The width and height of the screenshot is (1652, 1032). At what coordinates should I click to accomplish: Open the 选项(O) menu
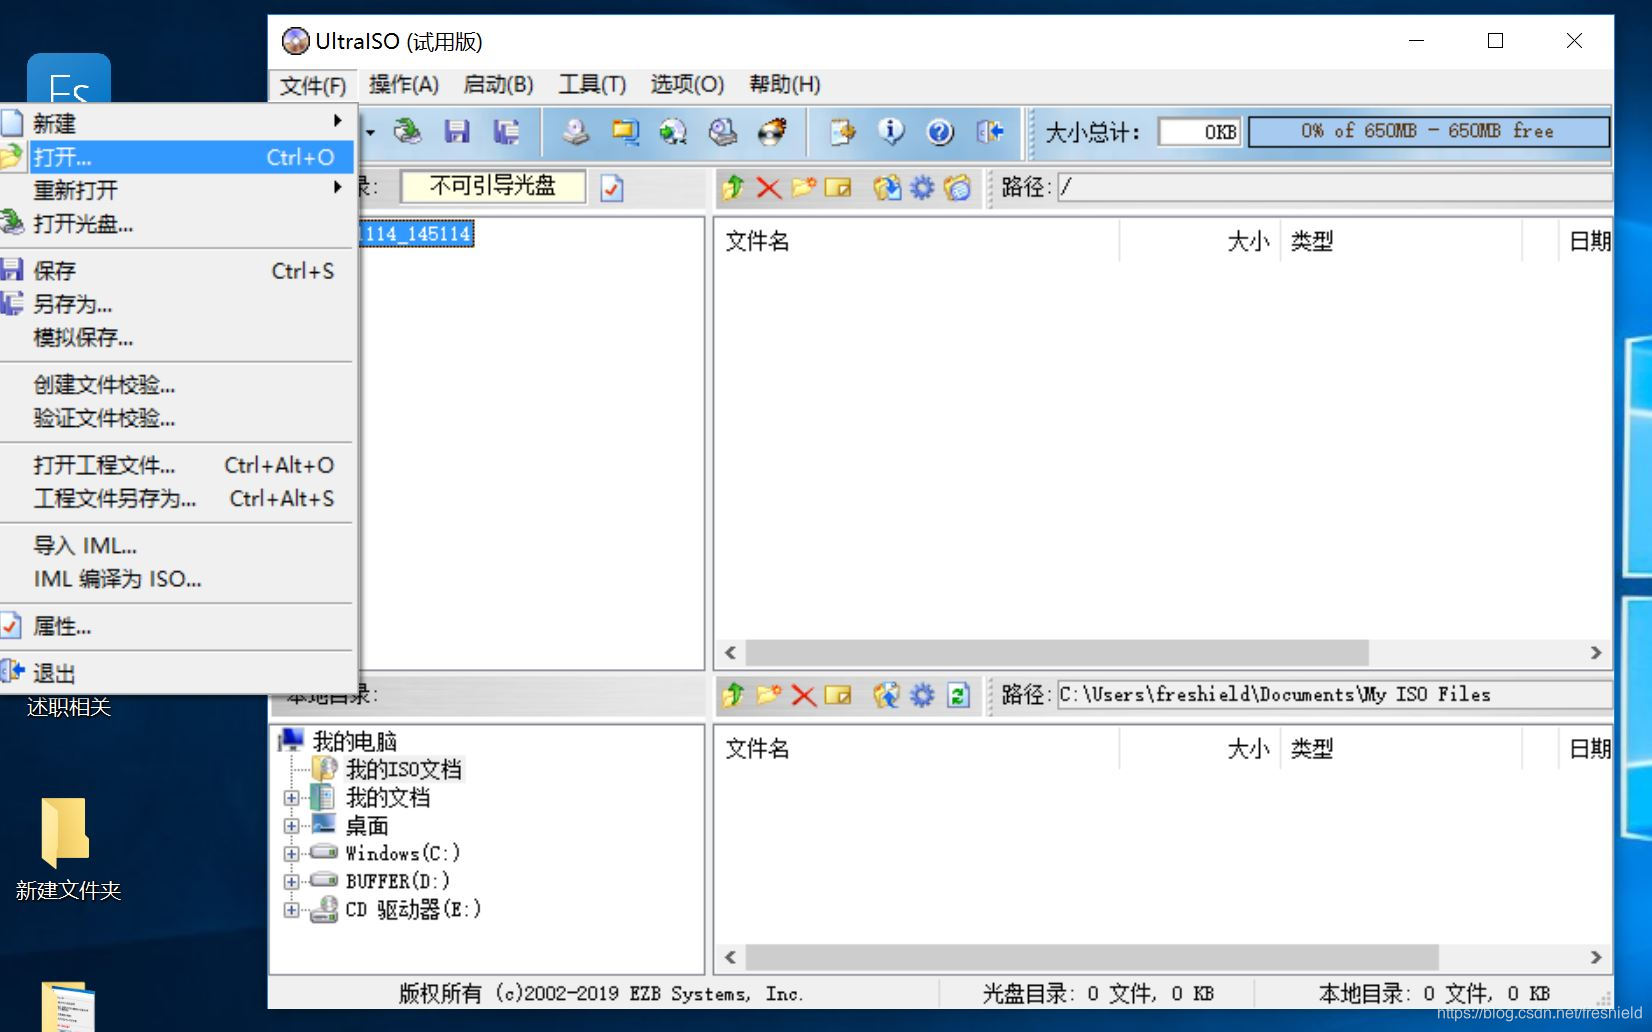tap(687, 85)
